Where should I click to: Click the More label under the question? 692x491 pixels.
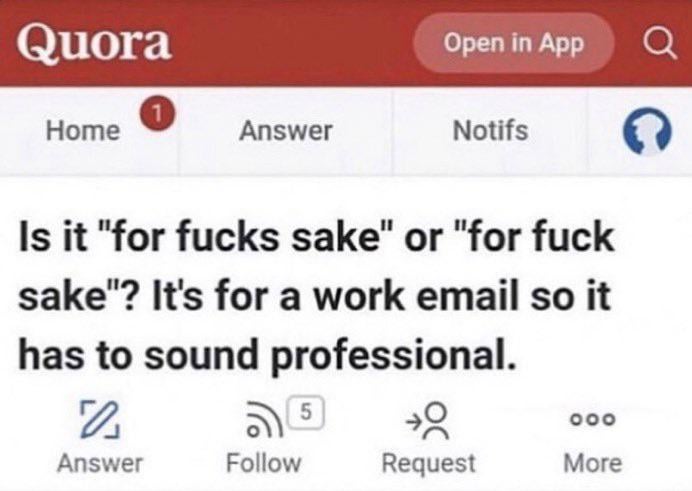pyautogui.click(x=592, y=463)
